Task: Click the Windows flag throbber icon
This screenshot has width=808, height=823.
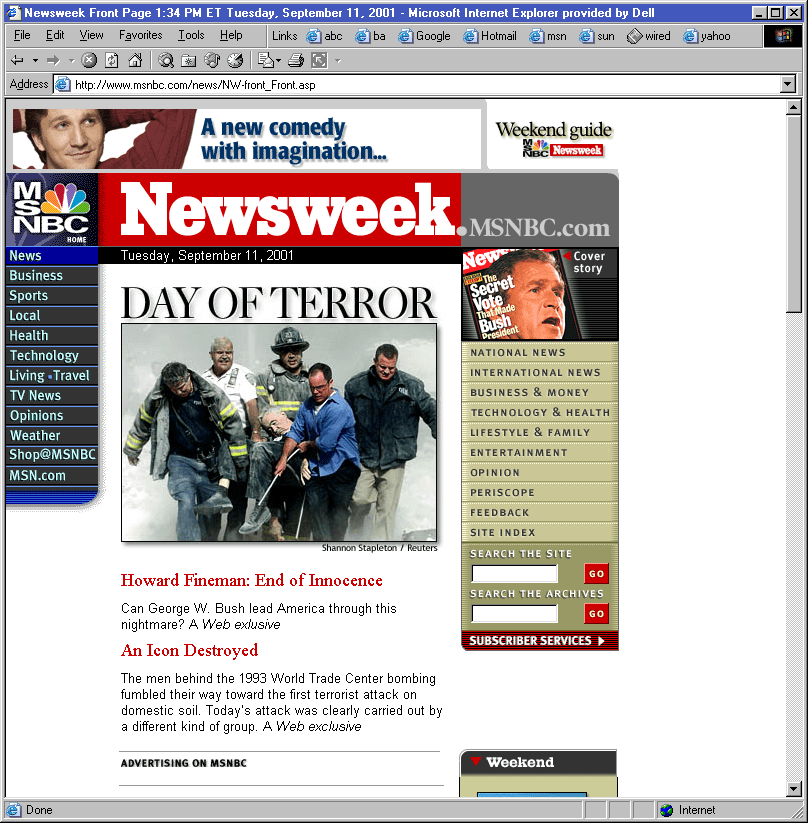Action: 782,36
